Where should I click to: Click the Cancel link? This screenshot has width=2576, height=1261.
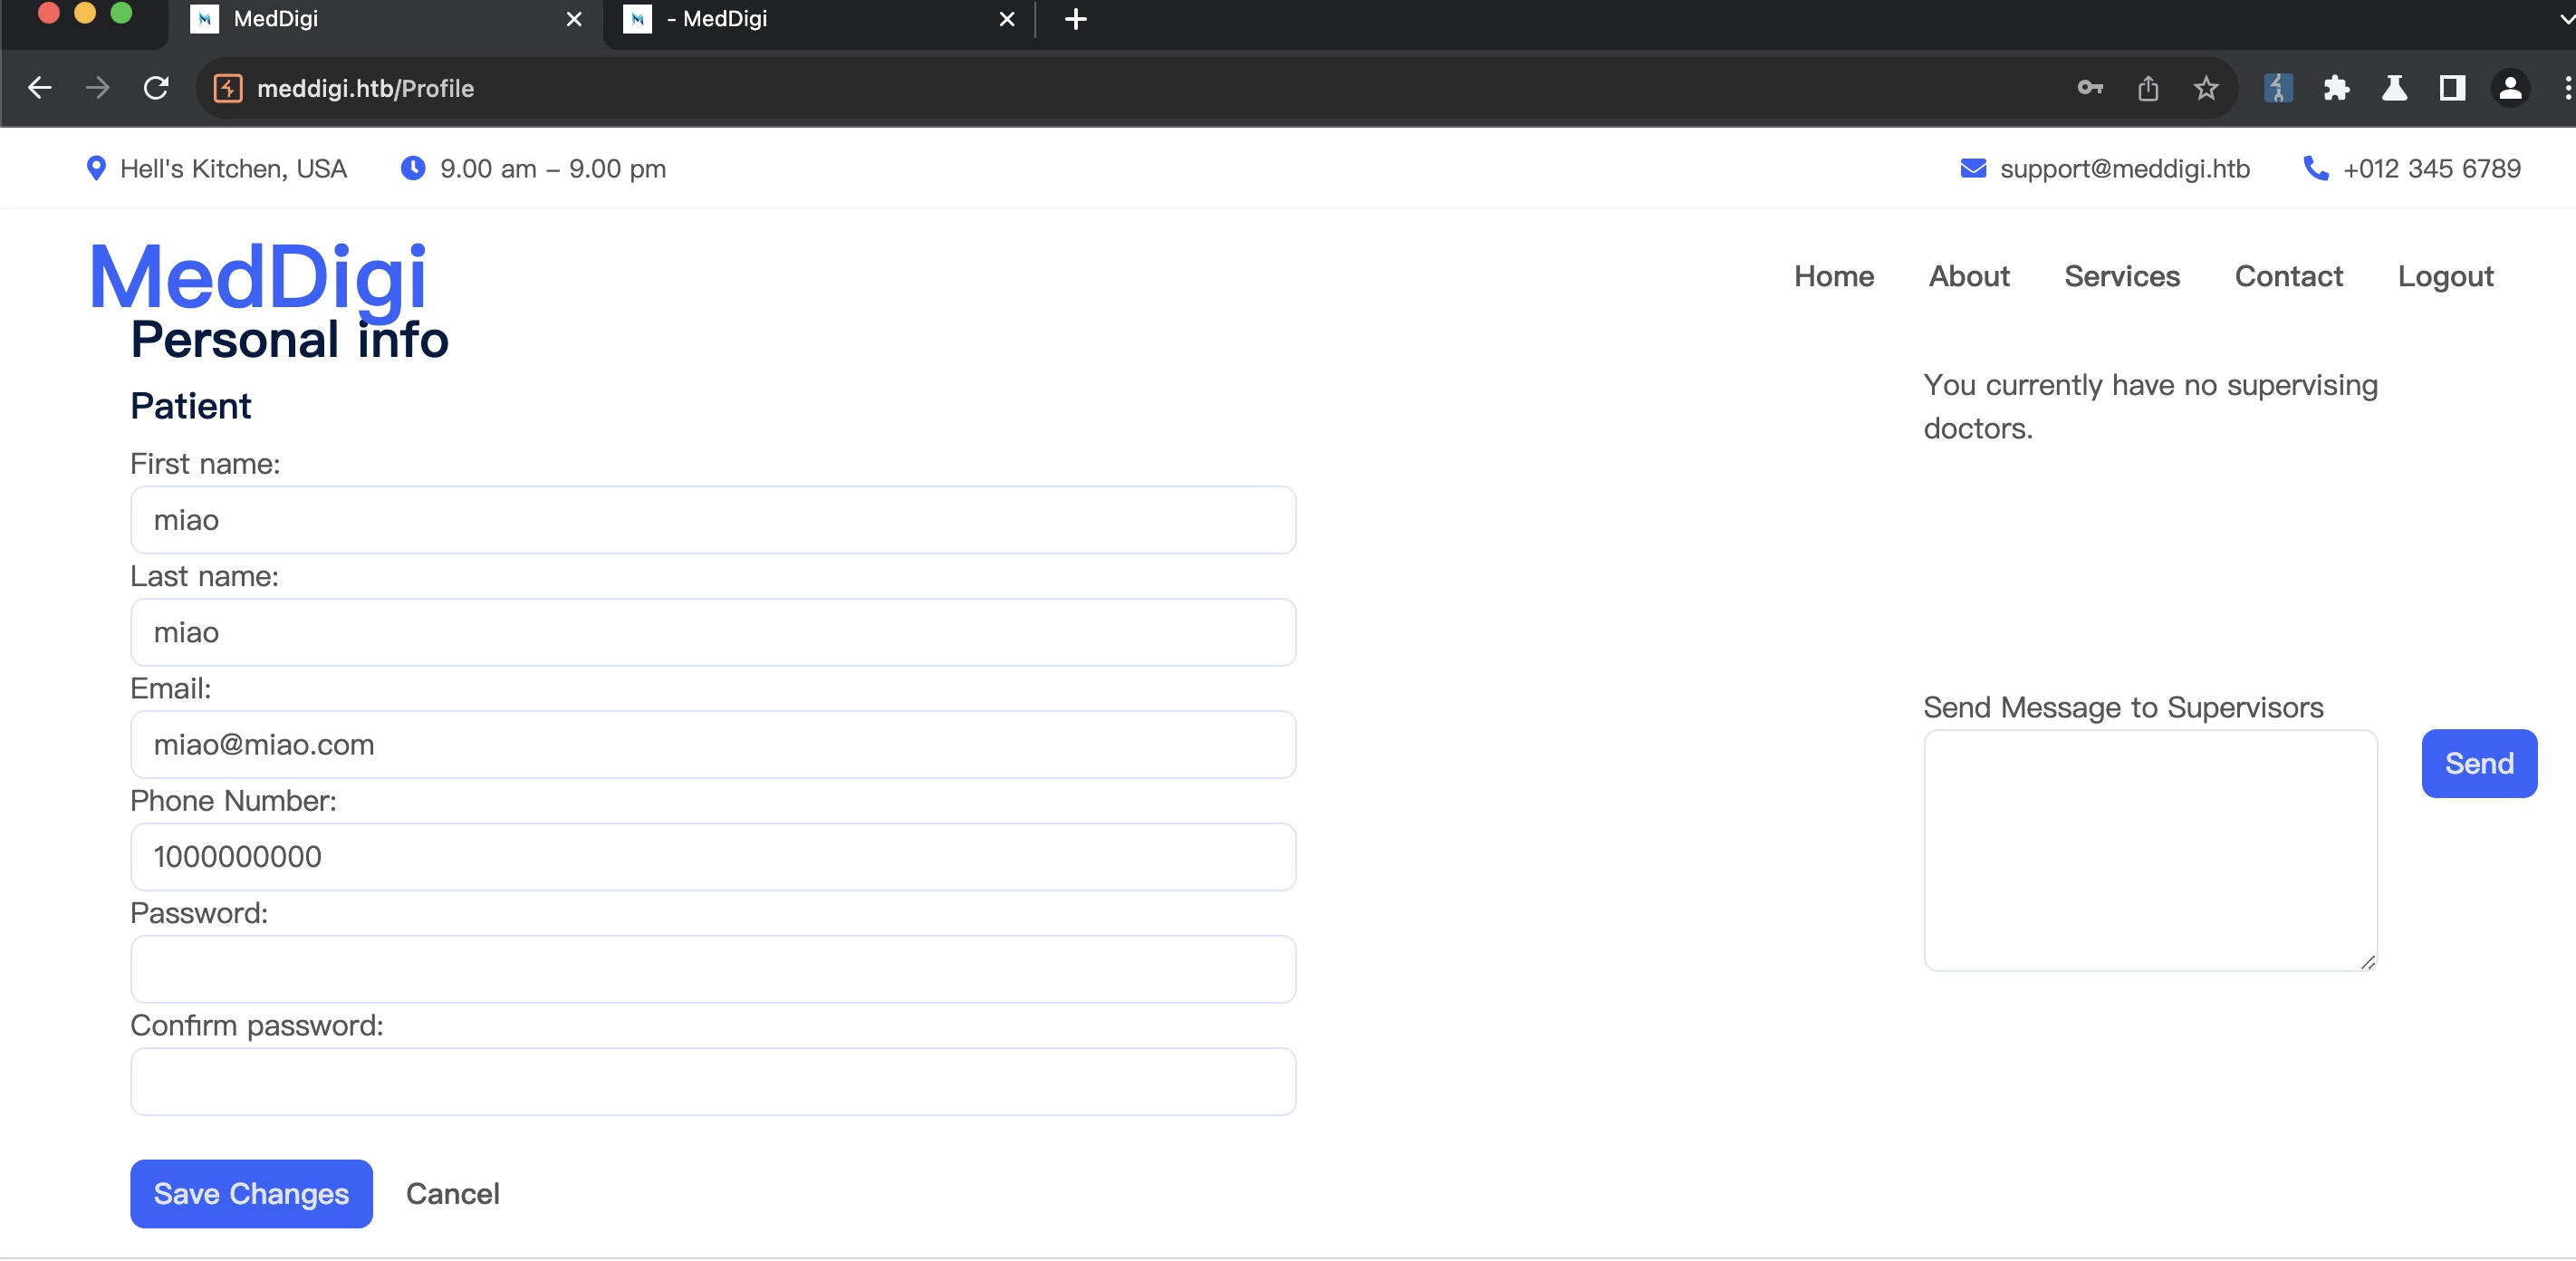pos(452,1193)
